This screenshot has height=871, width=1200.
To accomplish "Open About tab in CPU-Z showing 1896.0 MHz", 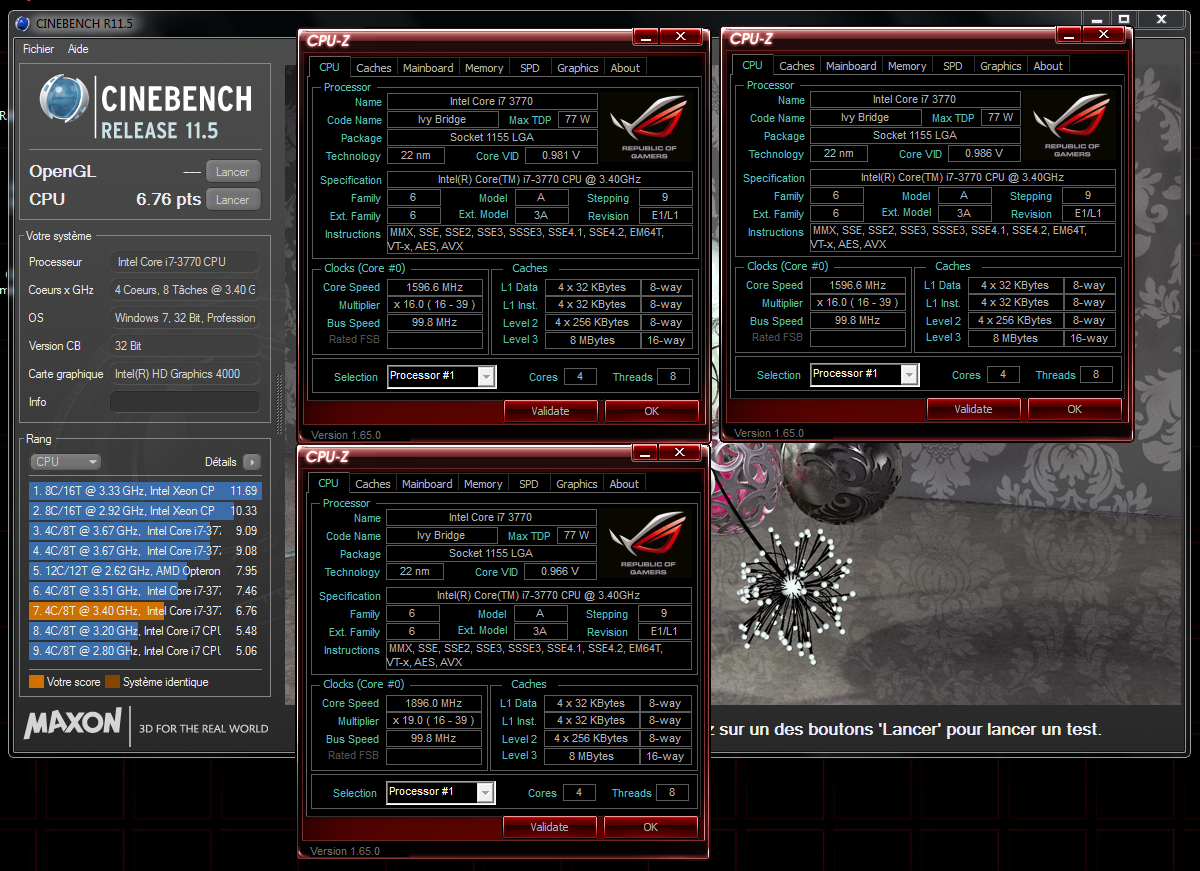I will point(624,484).
